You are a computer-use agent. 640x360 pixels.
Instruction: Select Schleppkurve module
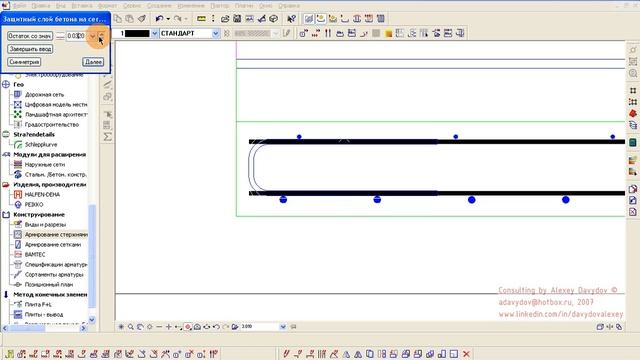[41, 144]
